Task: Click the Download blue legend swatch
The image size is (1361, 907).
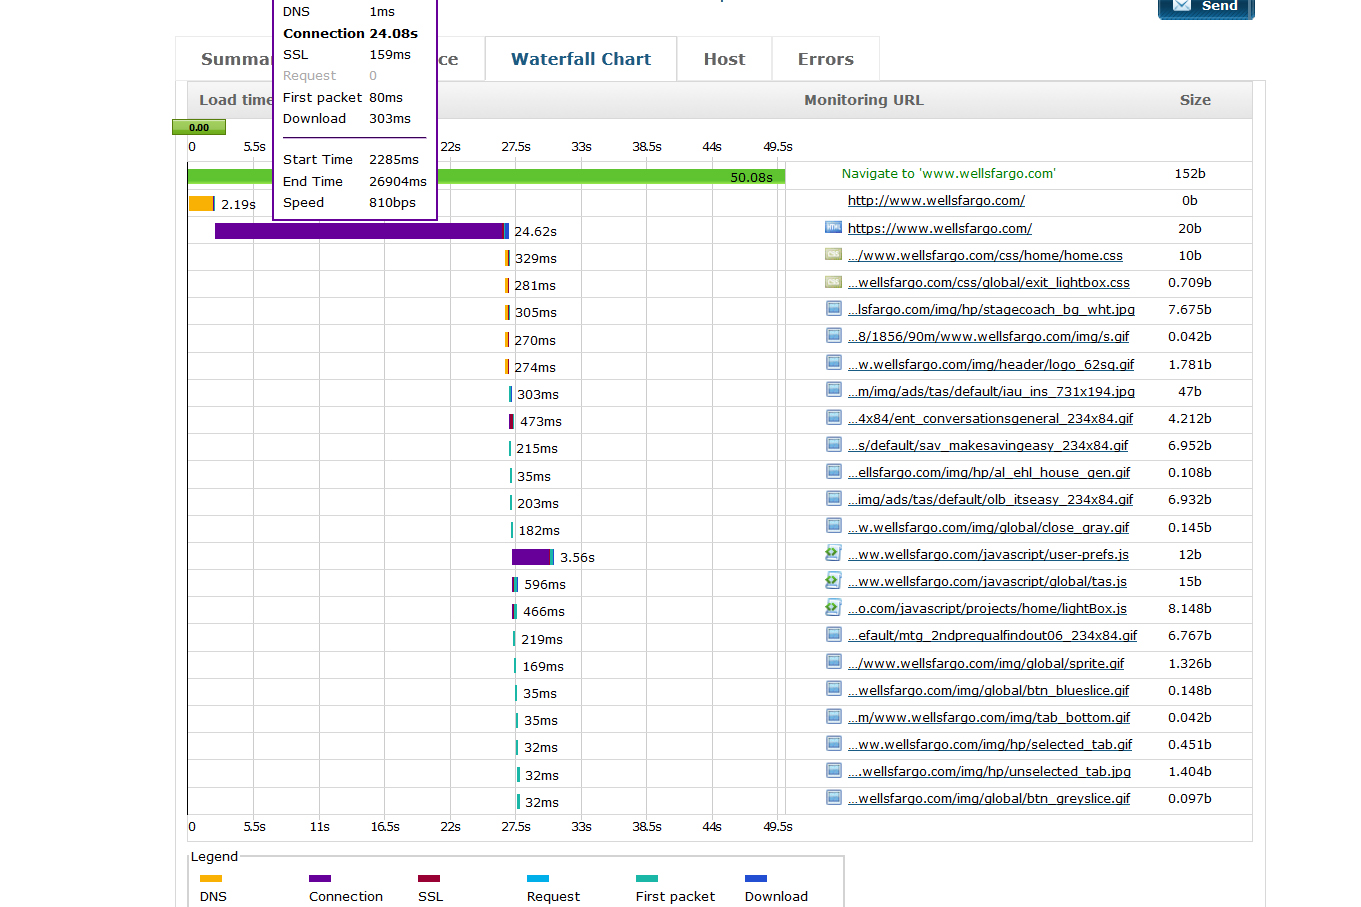Action: (756, 879)
